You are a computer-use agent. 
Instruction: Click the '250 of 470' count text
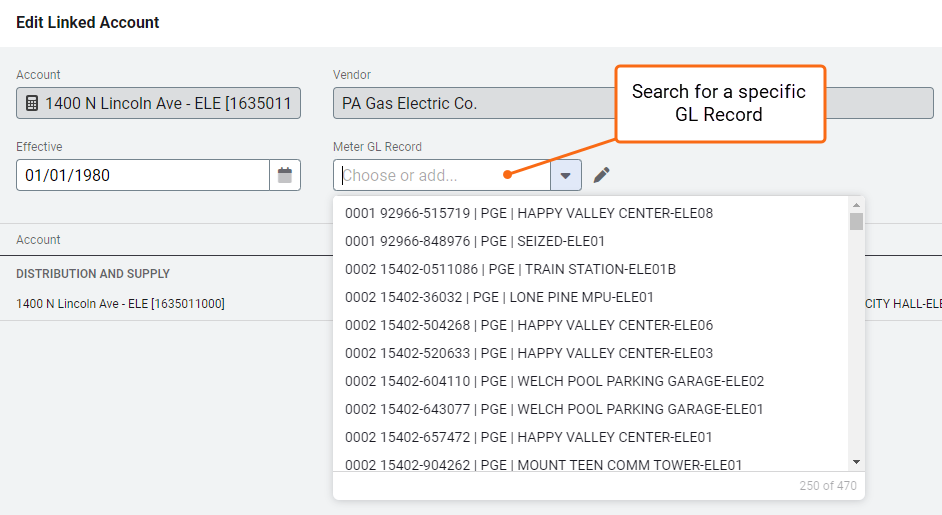[828, 486]
